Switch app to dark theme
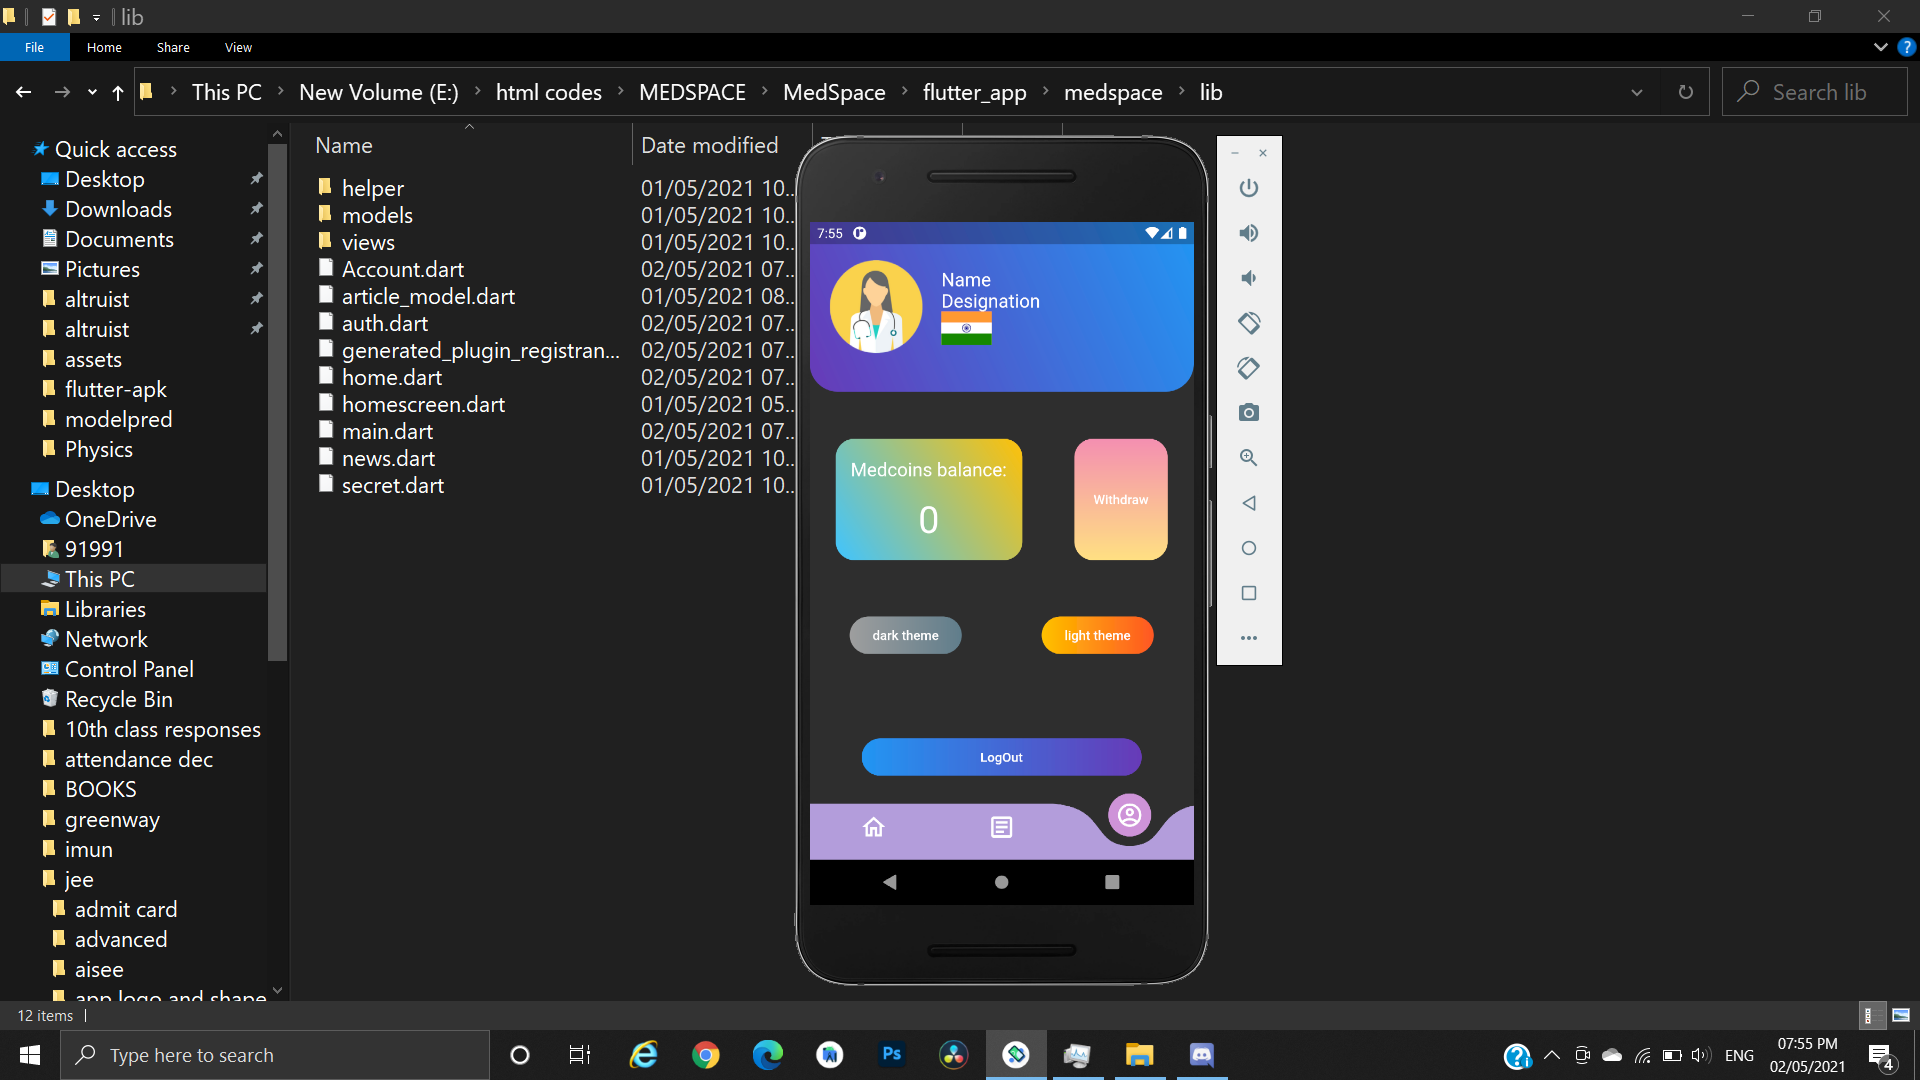The image size is (1920, 1080). (x=905, y=635)
